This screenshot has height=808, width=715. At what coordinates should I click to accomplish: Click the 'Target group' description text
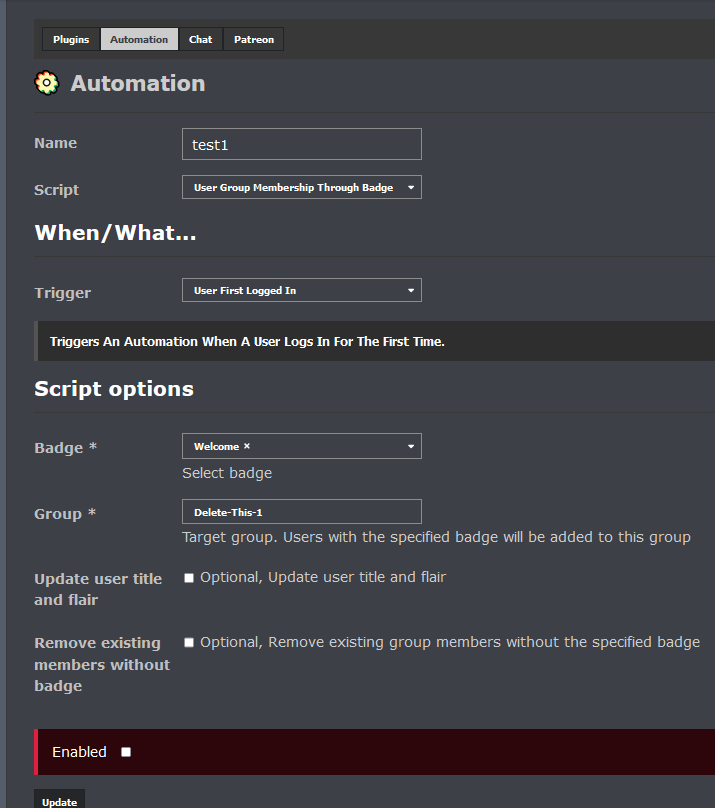tap(436, 537)
